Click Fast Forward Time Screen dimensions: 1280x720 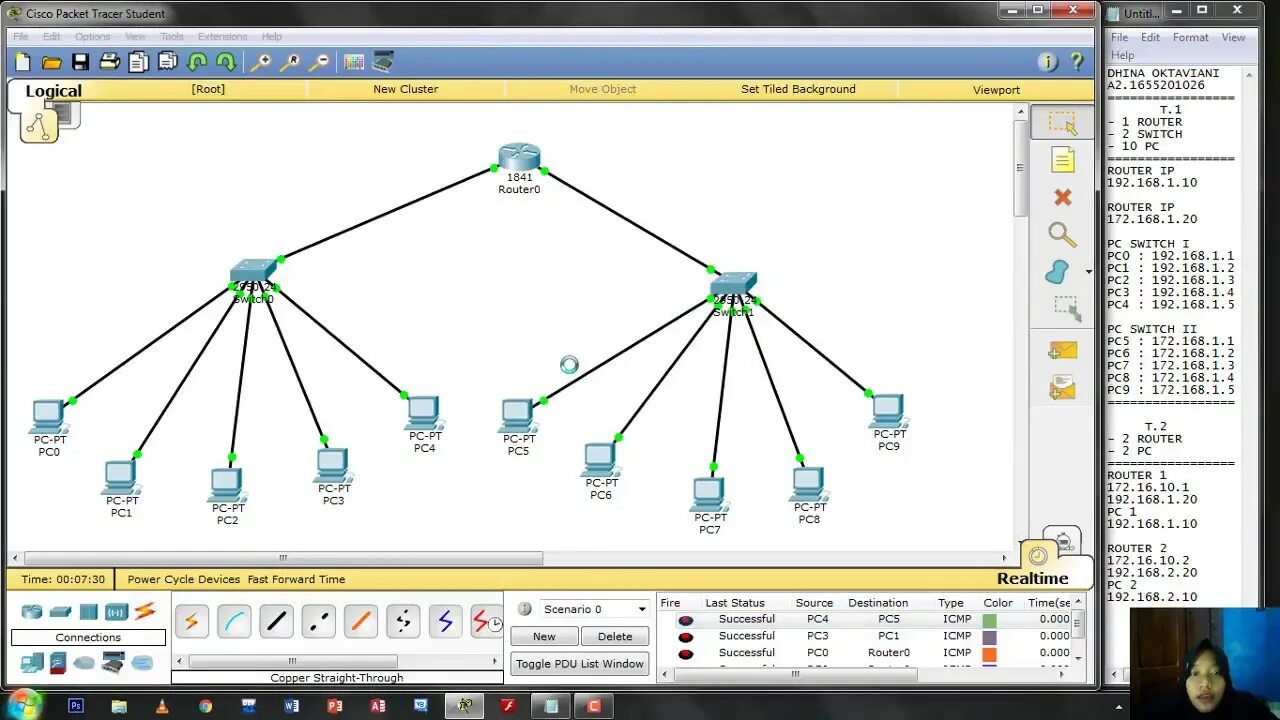[x=297, y=579]
